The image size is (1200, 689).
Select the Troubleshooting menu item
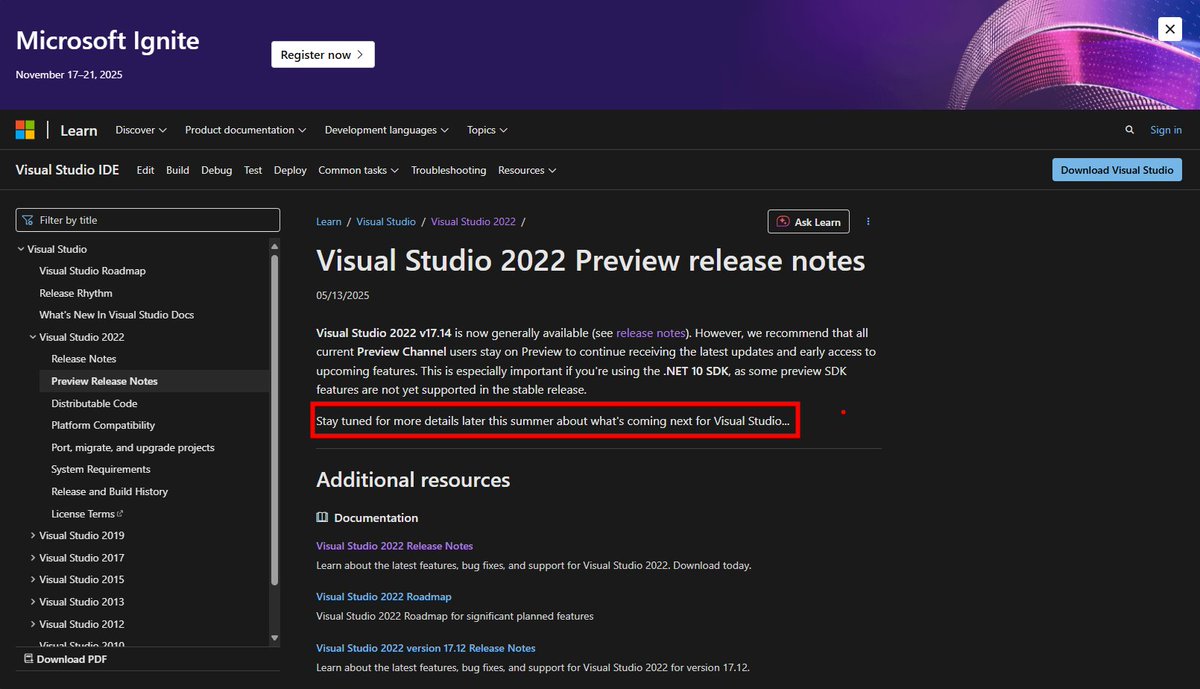pos(448,170)
